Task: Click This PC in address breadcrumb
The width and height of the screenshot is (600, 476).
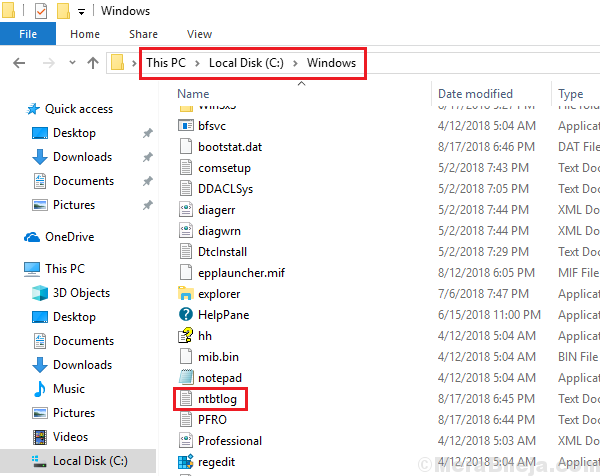Action: (166, 63)
